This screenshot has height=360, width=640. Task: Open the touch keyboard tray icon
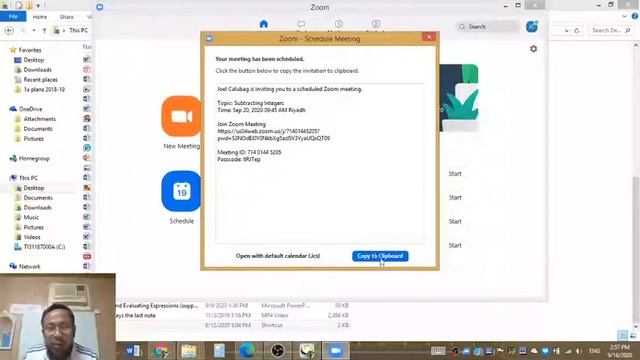click(438, 351)
